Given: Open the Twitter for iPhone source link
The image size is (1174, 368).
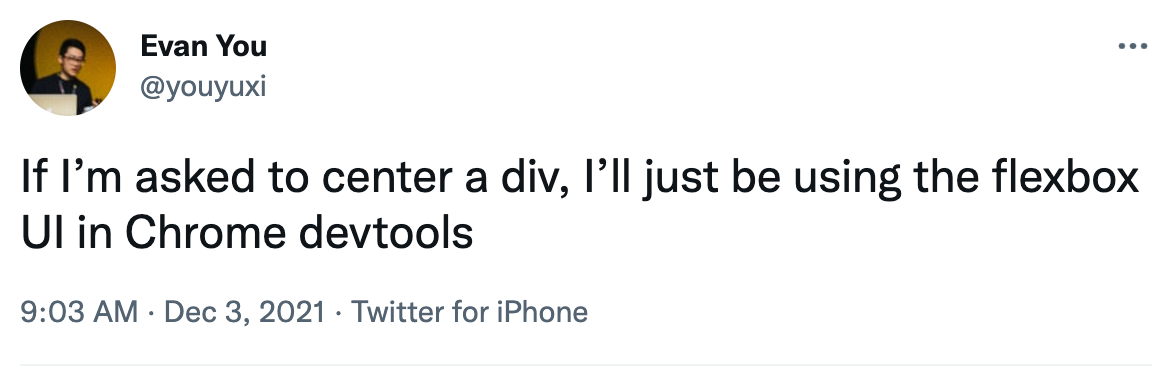Looking at the screenshot, I should click(x=469, y=312).
